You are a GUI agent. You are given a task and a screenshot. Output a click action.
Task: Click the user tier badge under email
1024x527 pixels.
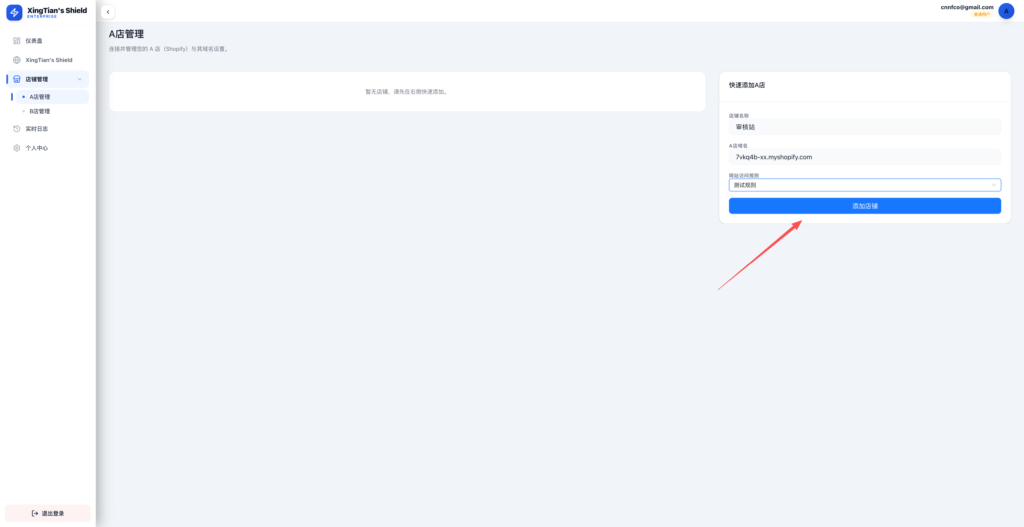(x=982, y=14)
